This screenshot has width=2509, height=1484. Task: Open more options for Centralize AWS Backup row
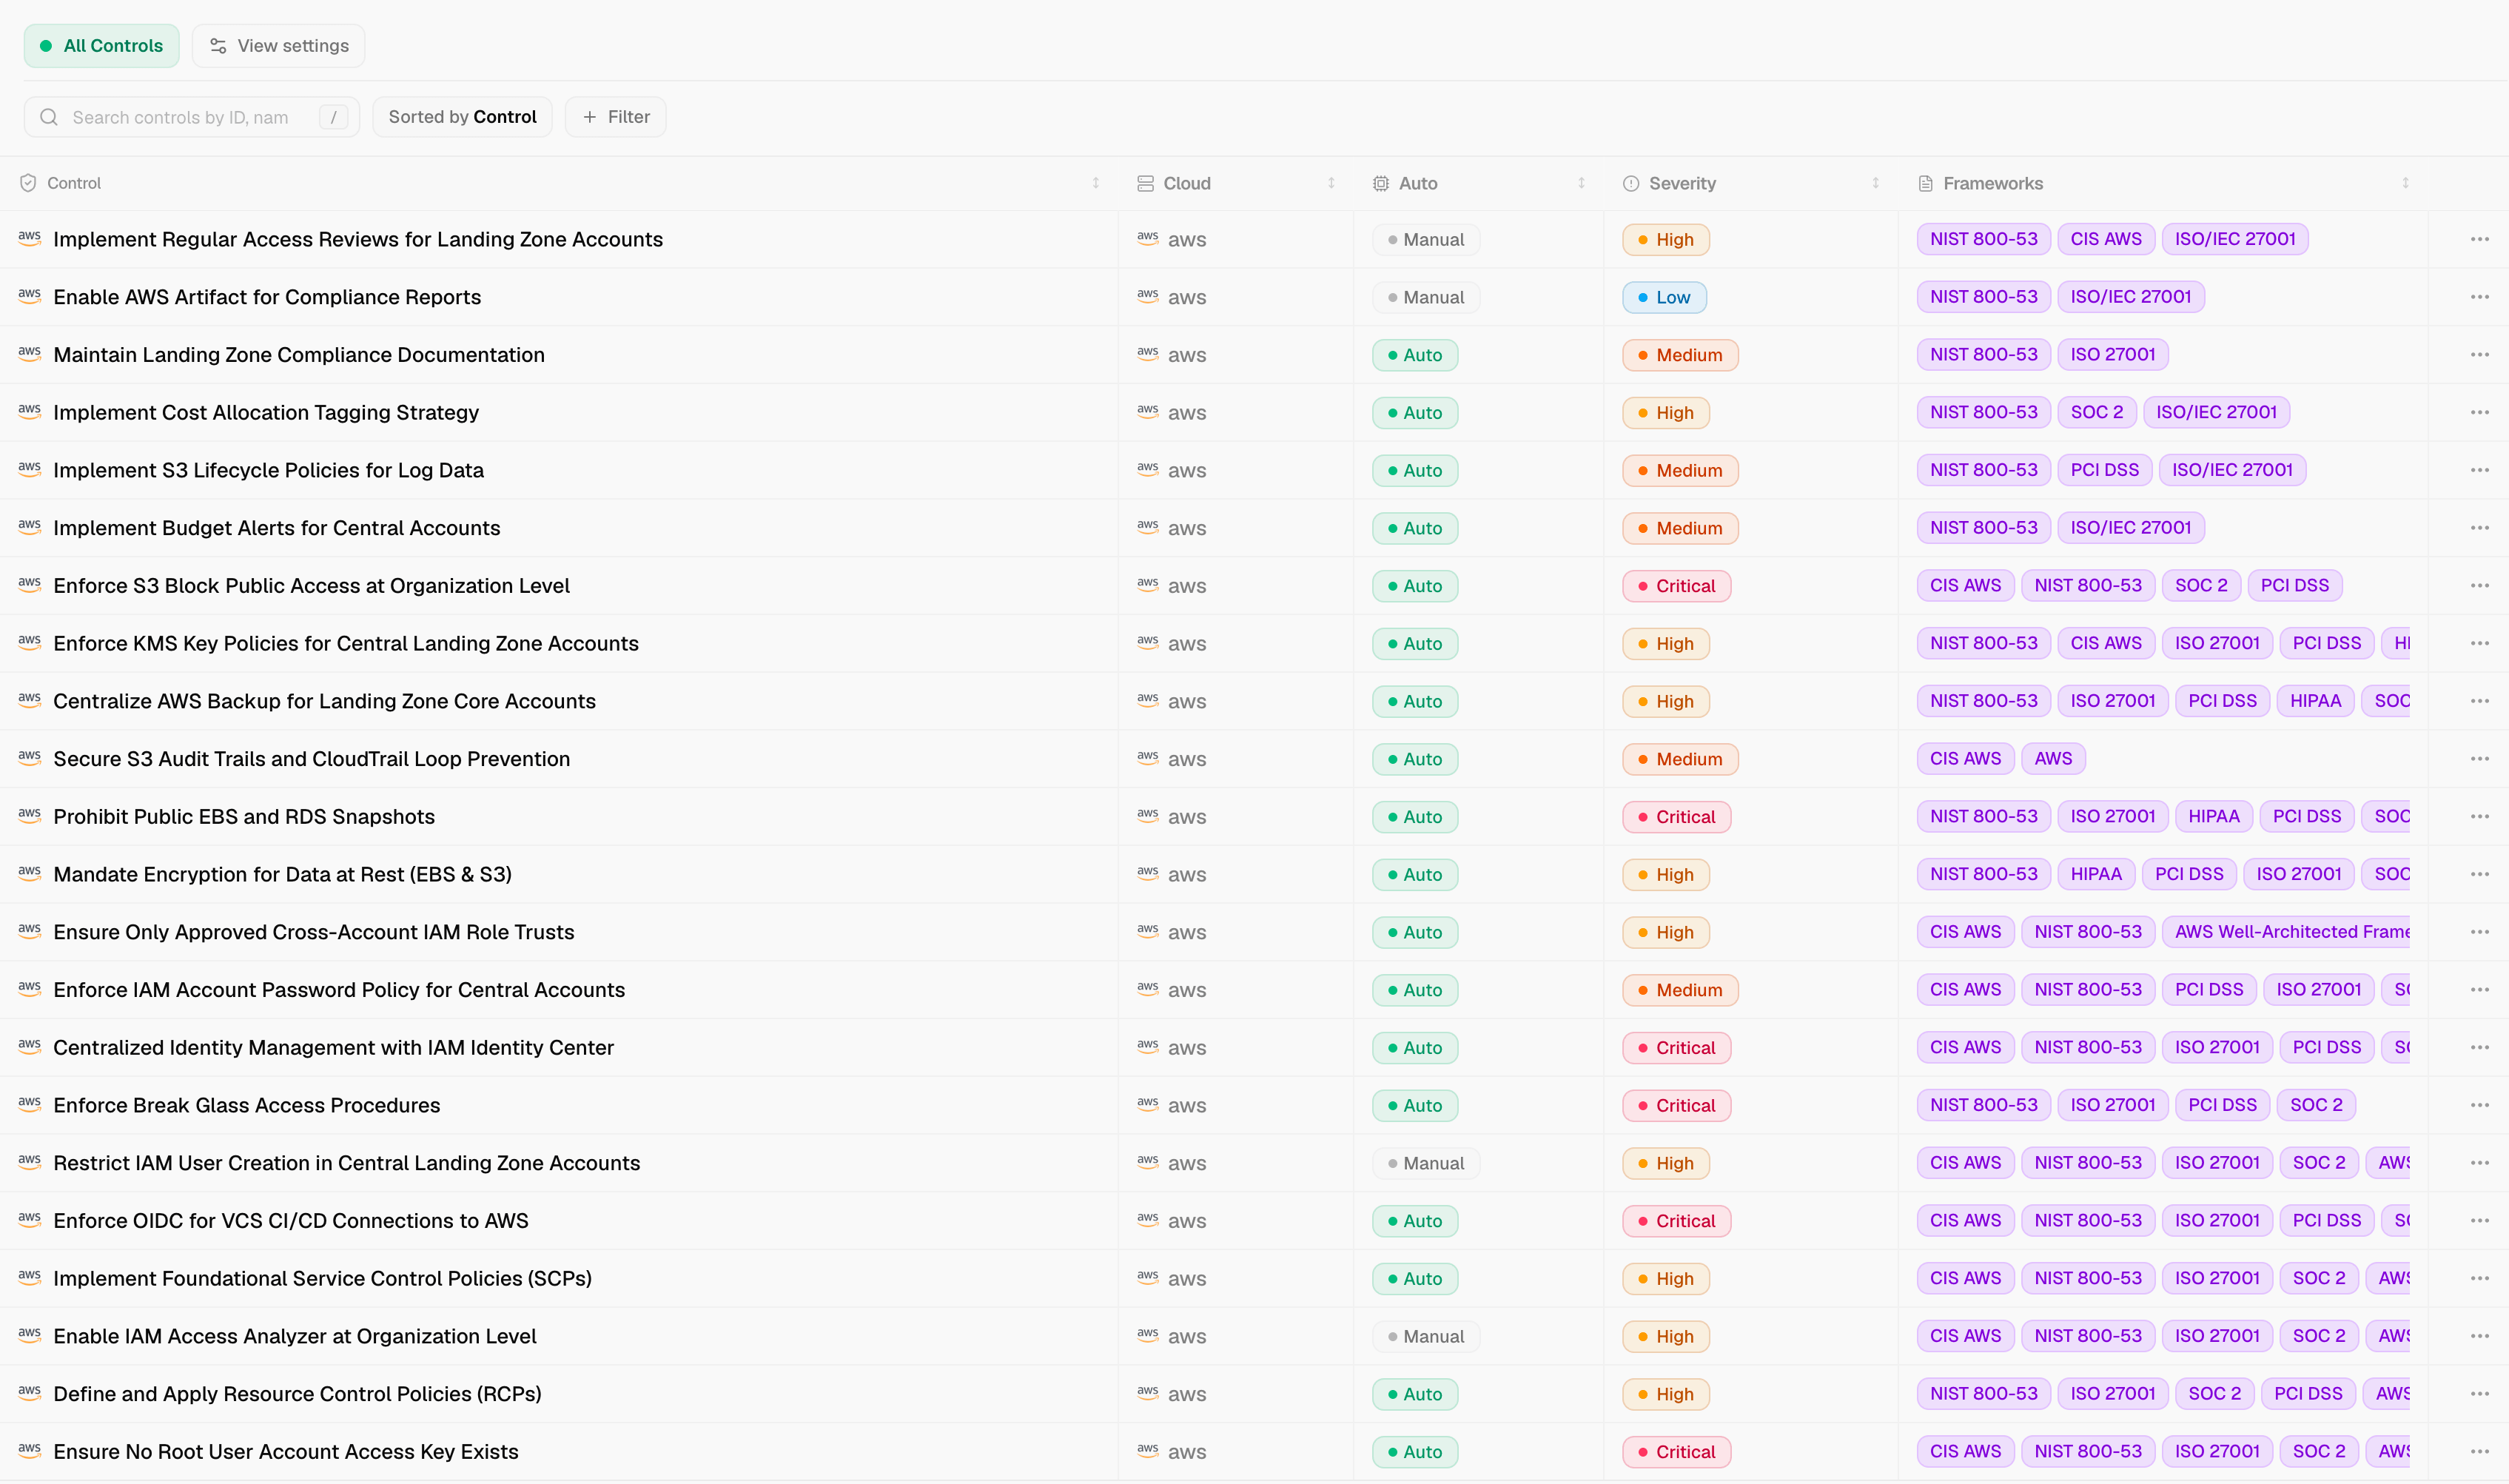(2479, 701)
